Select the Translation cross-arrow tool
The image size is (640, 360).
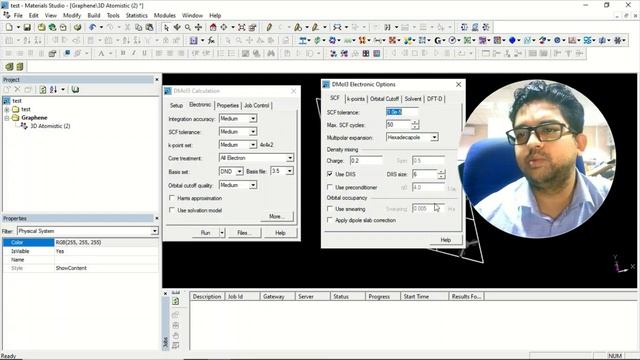[x=198, y=27]
